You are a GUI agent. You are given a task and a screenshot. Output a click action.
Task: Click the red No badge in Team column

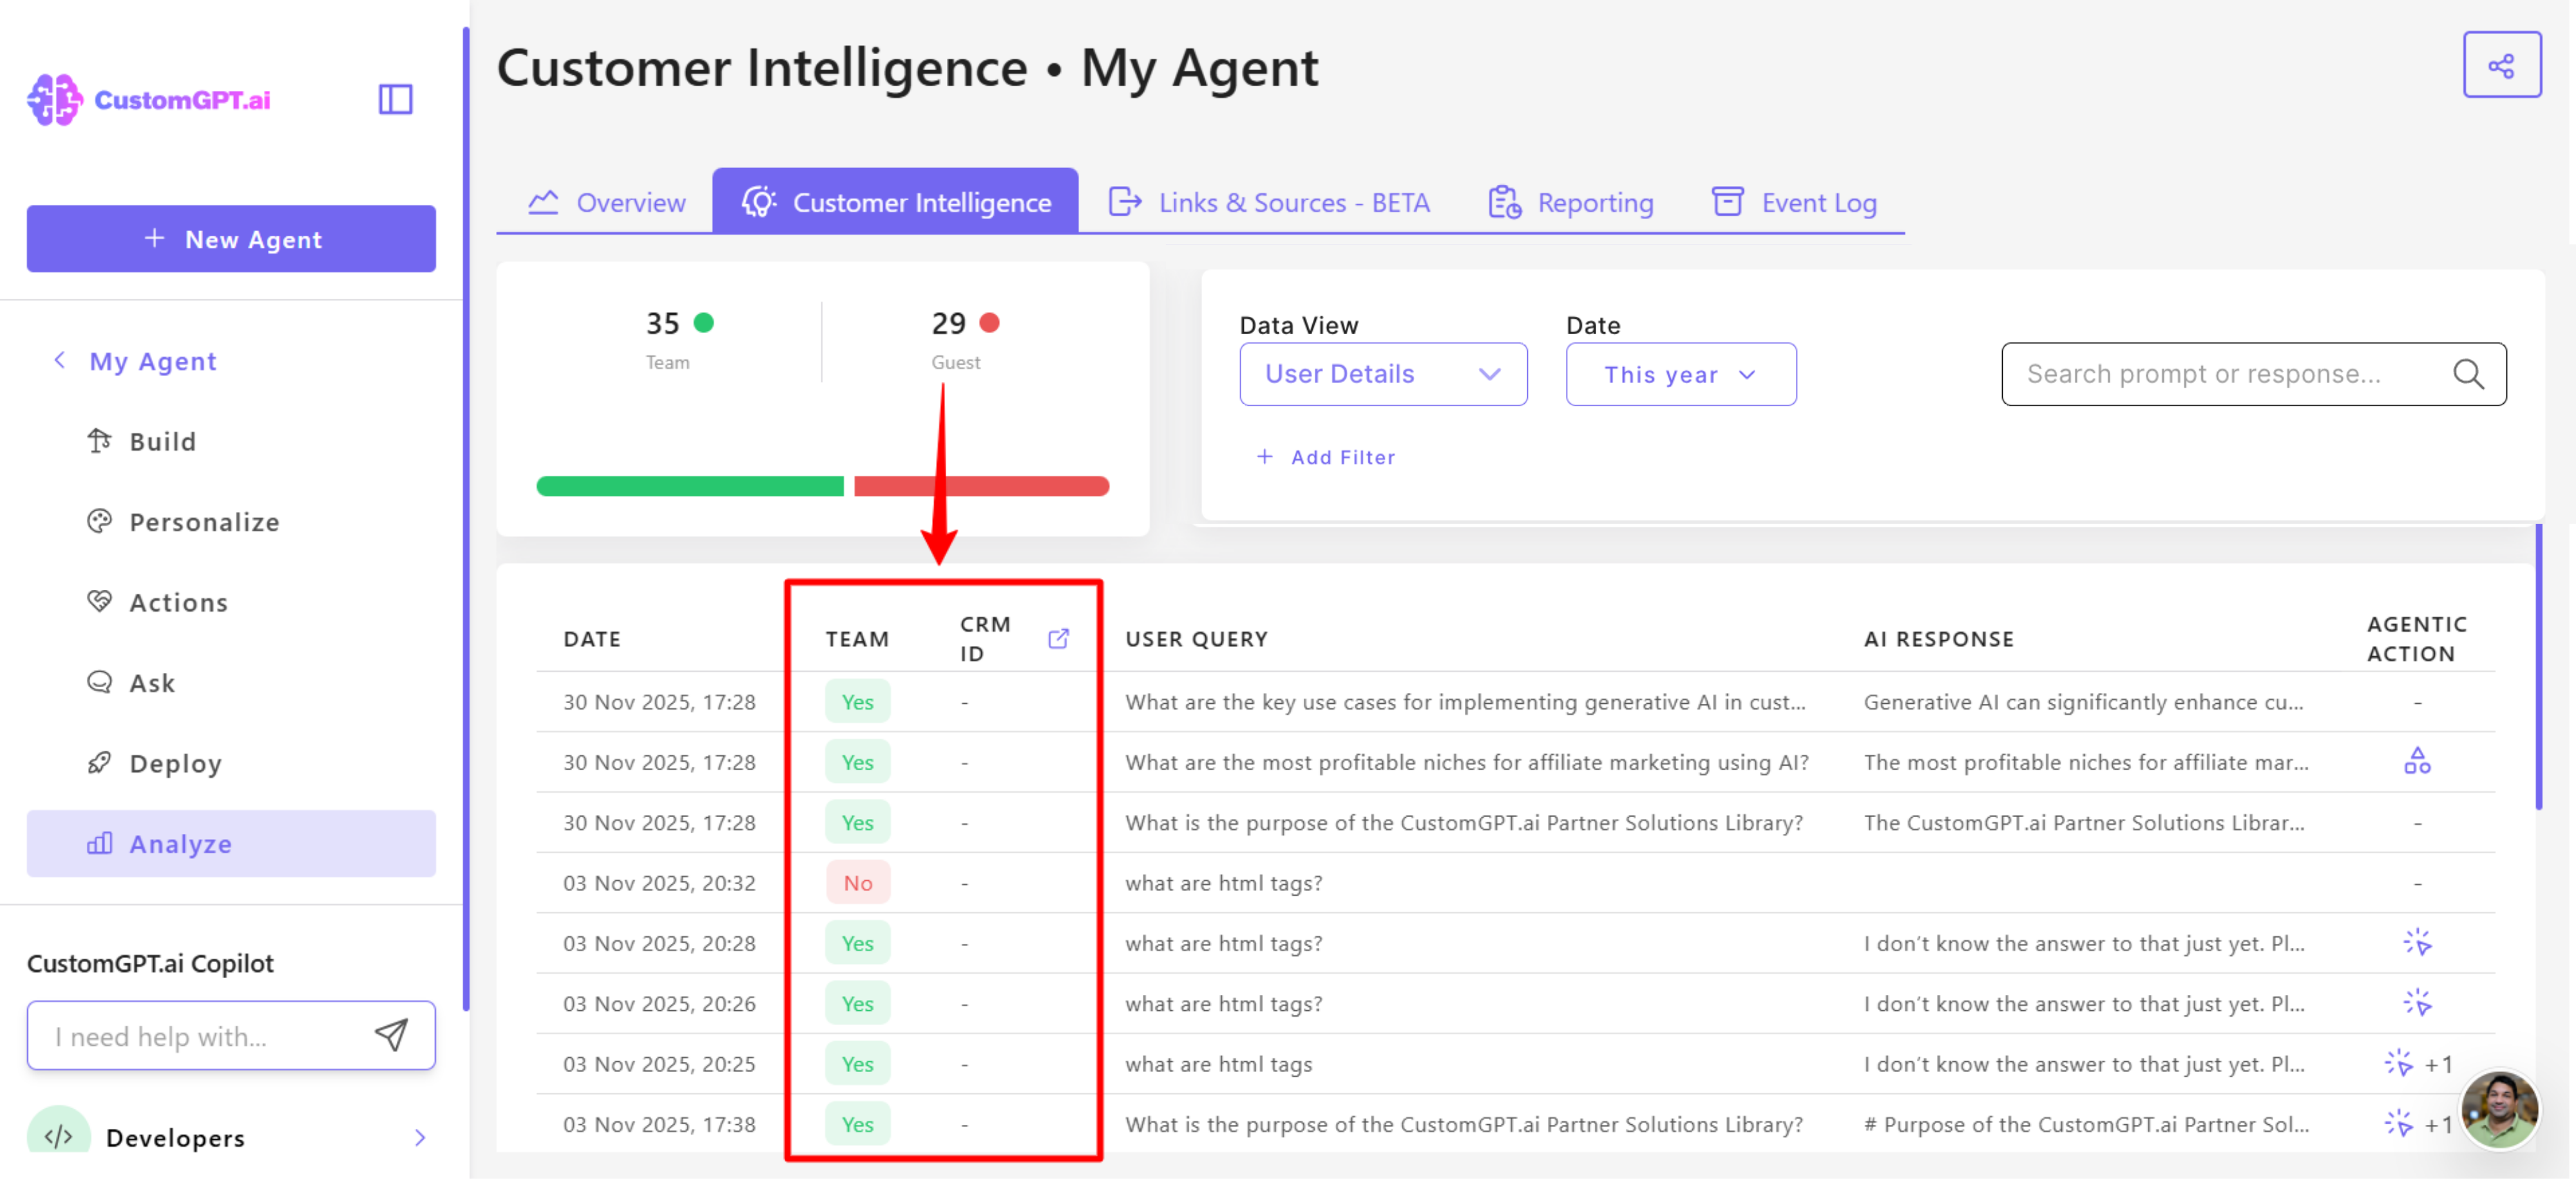tap(857, 883)
